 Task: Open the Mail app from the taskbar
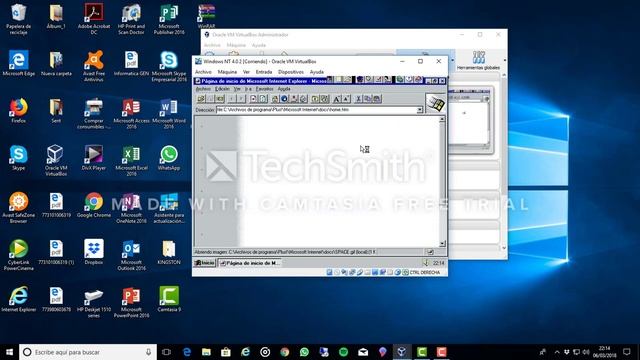363,352
